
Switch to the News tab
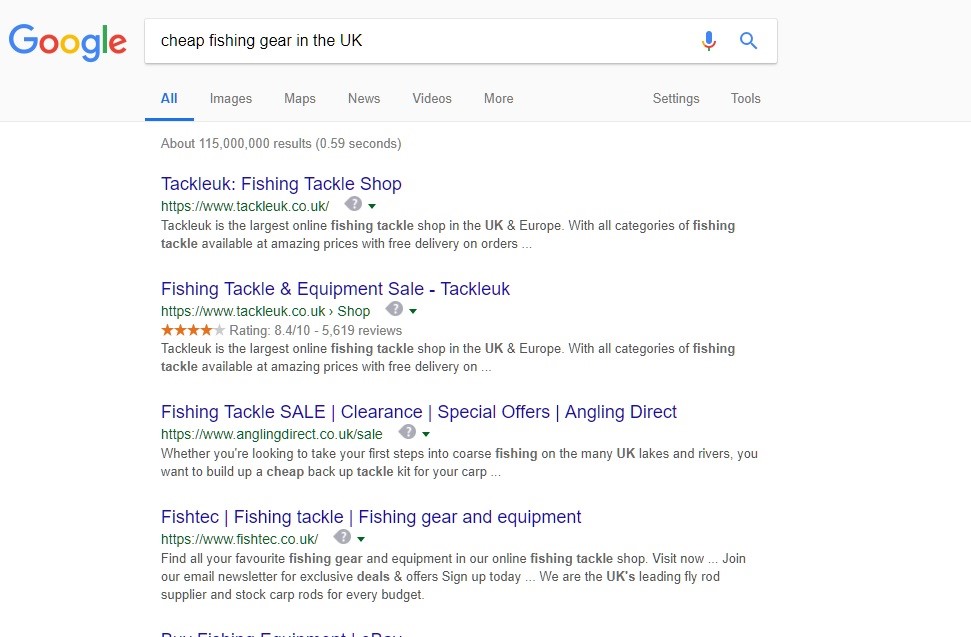pyautogui.click(x=364, y=98)
